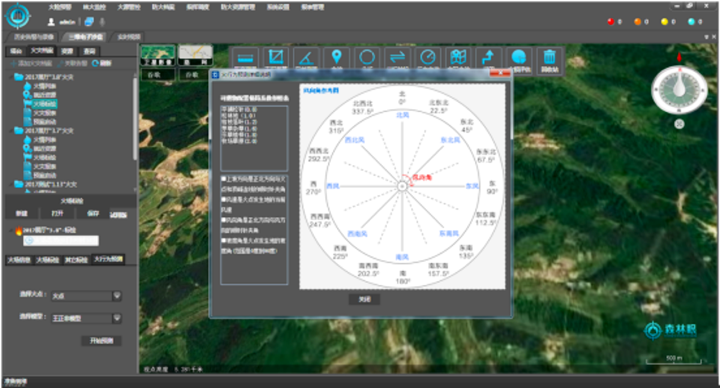Click the folded map tool icon
This screenshot has width=720, height=388.
point(458,58)
